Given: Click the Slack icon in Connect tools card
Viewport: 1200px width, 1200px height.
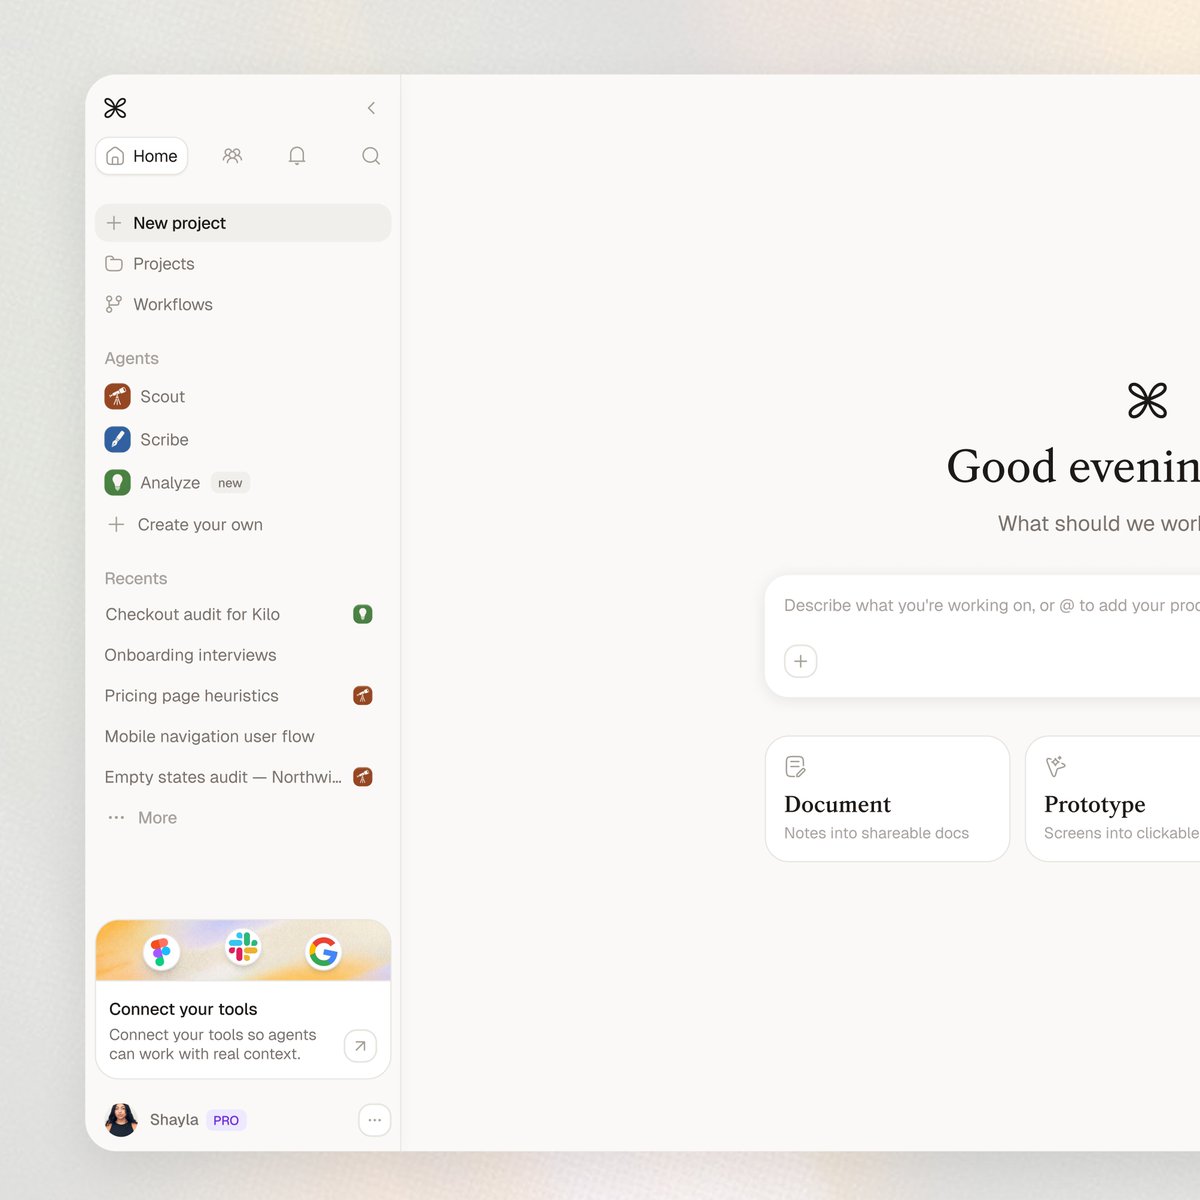Looking at the screenshot, I should (x=243, y=945).
